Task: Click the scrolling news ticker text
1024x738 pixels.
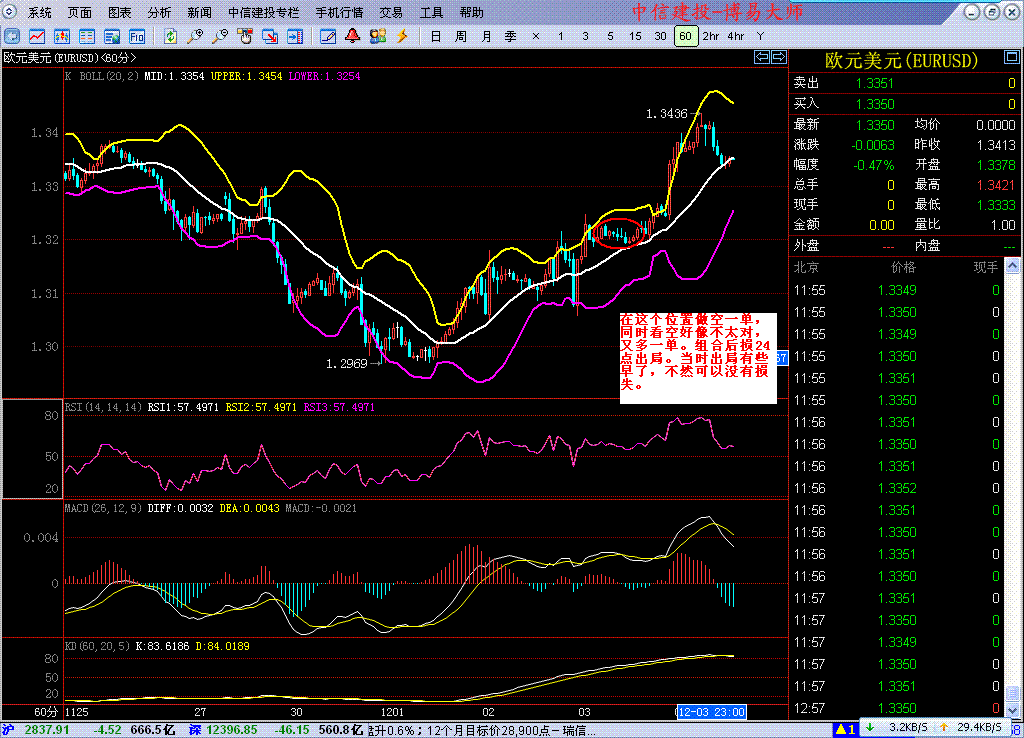Action: 482,730
